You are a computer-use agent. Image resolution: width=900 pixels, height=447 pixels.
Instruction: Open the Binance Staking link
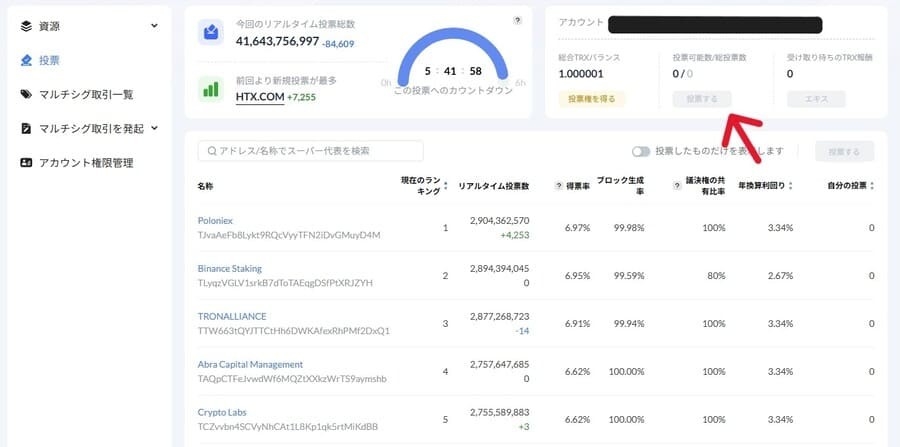[230, 269]
